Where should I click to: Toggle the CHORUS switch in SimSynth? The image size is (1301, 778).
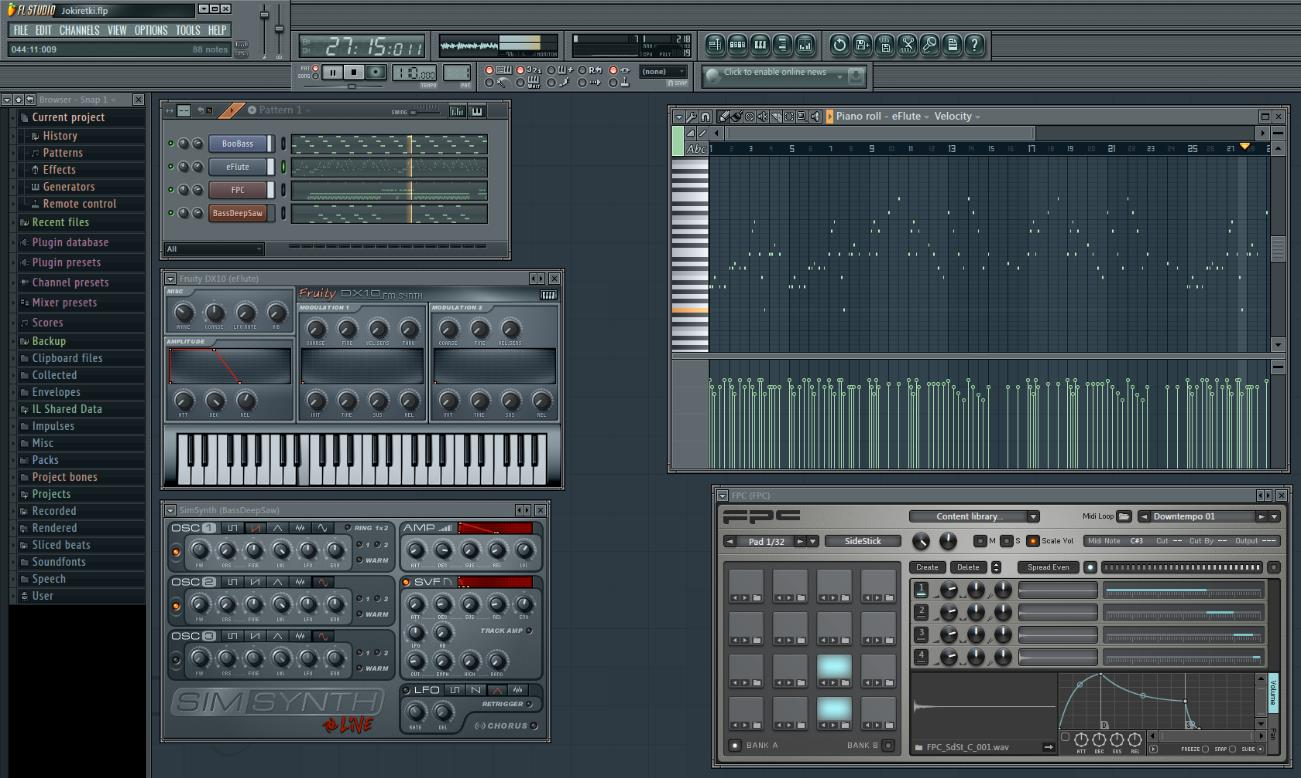point(534,726)
